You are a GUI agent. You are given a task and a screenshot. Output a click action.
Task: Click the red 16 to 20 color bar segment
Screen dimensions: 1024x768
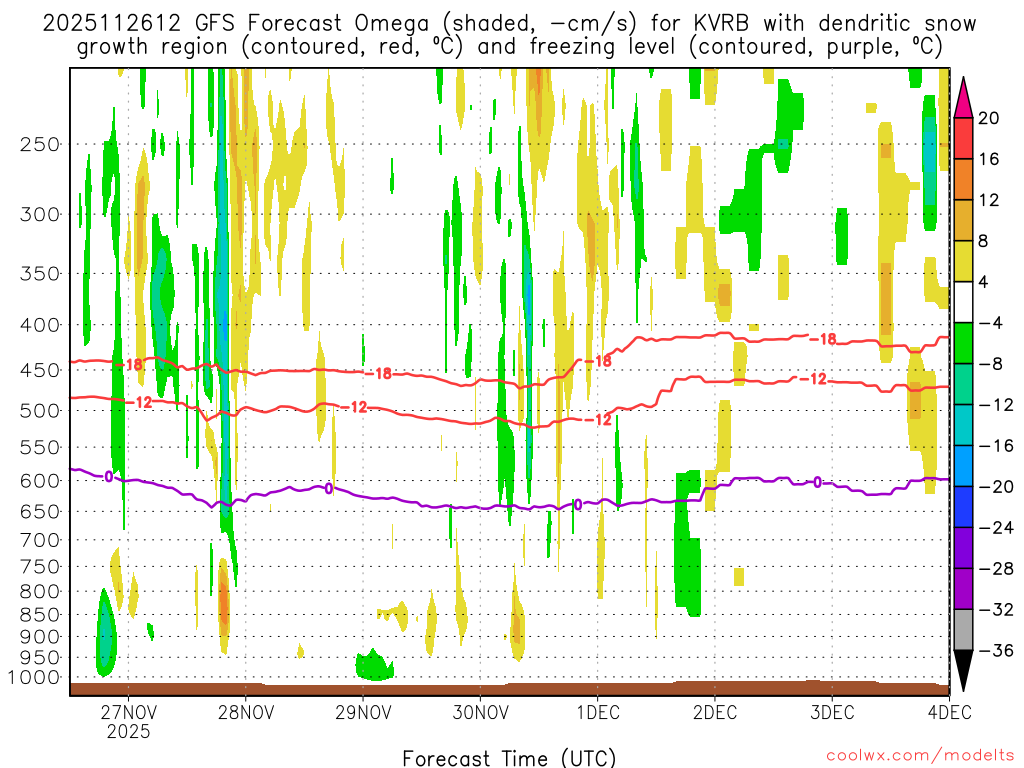[x=963, y=138]
